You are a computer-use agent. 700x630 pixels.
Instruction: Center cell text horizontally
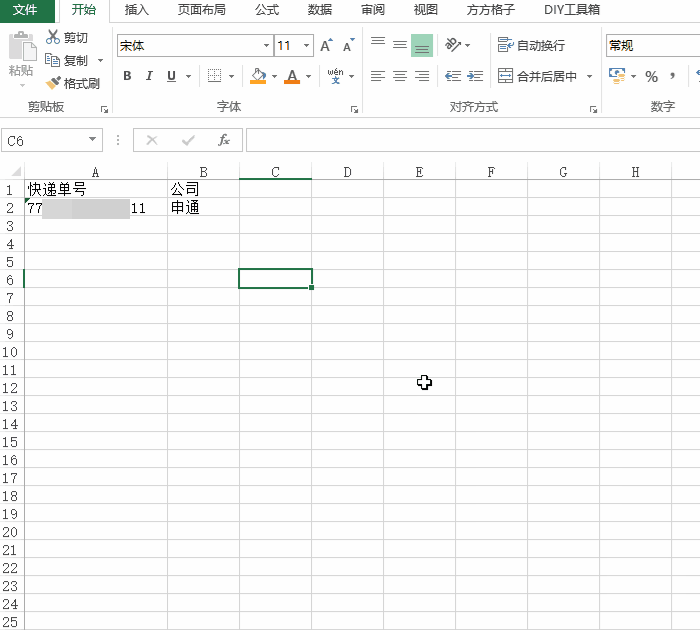pyautogui.click(x=400, y=76)
